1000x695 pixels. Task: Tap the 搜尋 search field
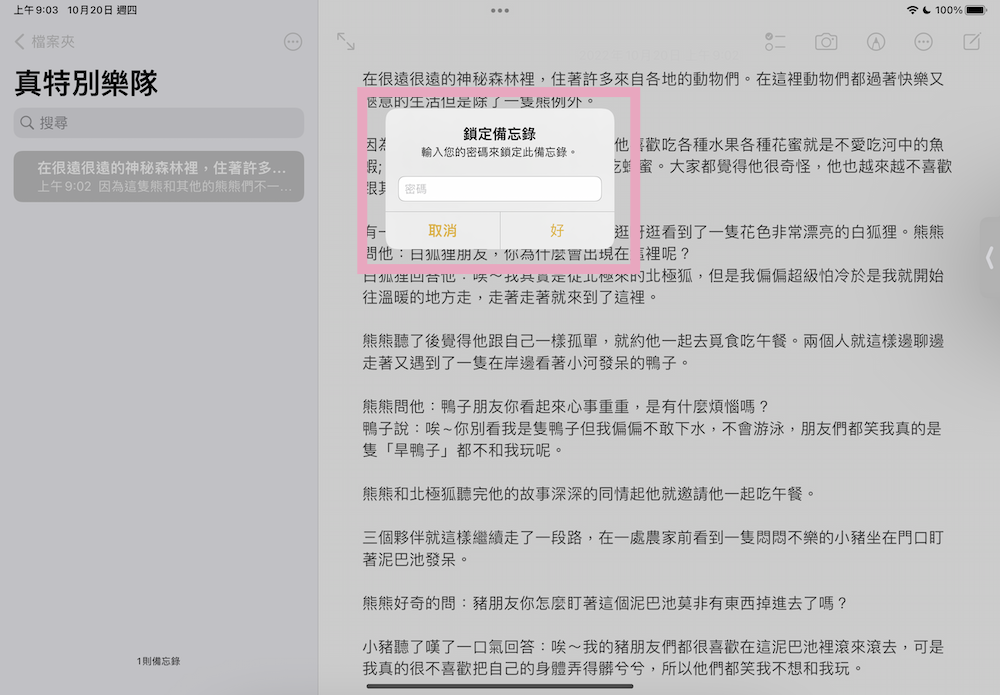pyautogui.click(x=159, y=123)
